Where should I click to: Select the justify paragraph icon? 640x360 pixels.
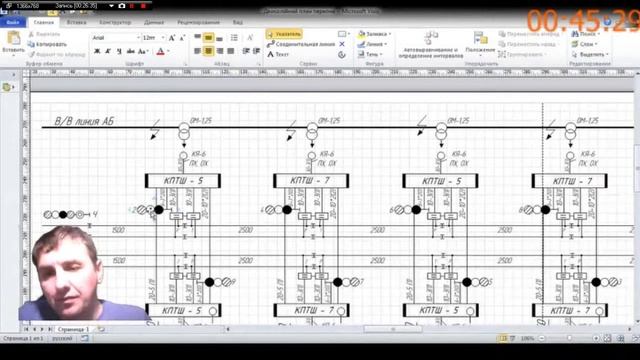(231, 51)
